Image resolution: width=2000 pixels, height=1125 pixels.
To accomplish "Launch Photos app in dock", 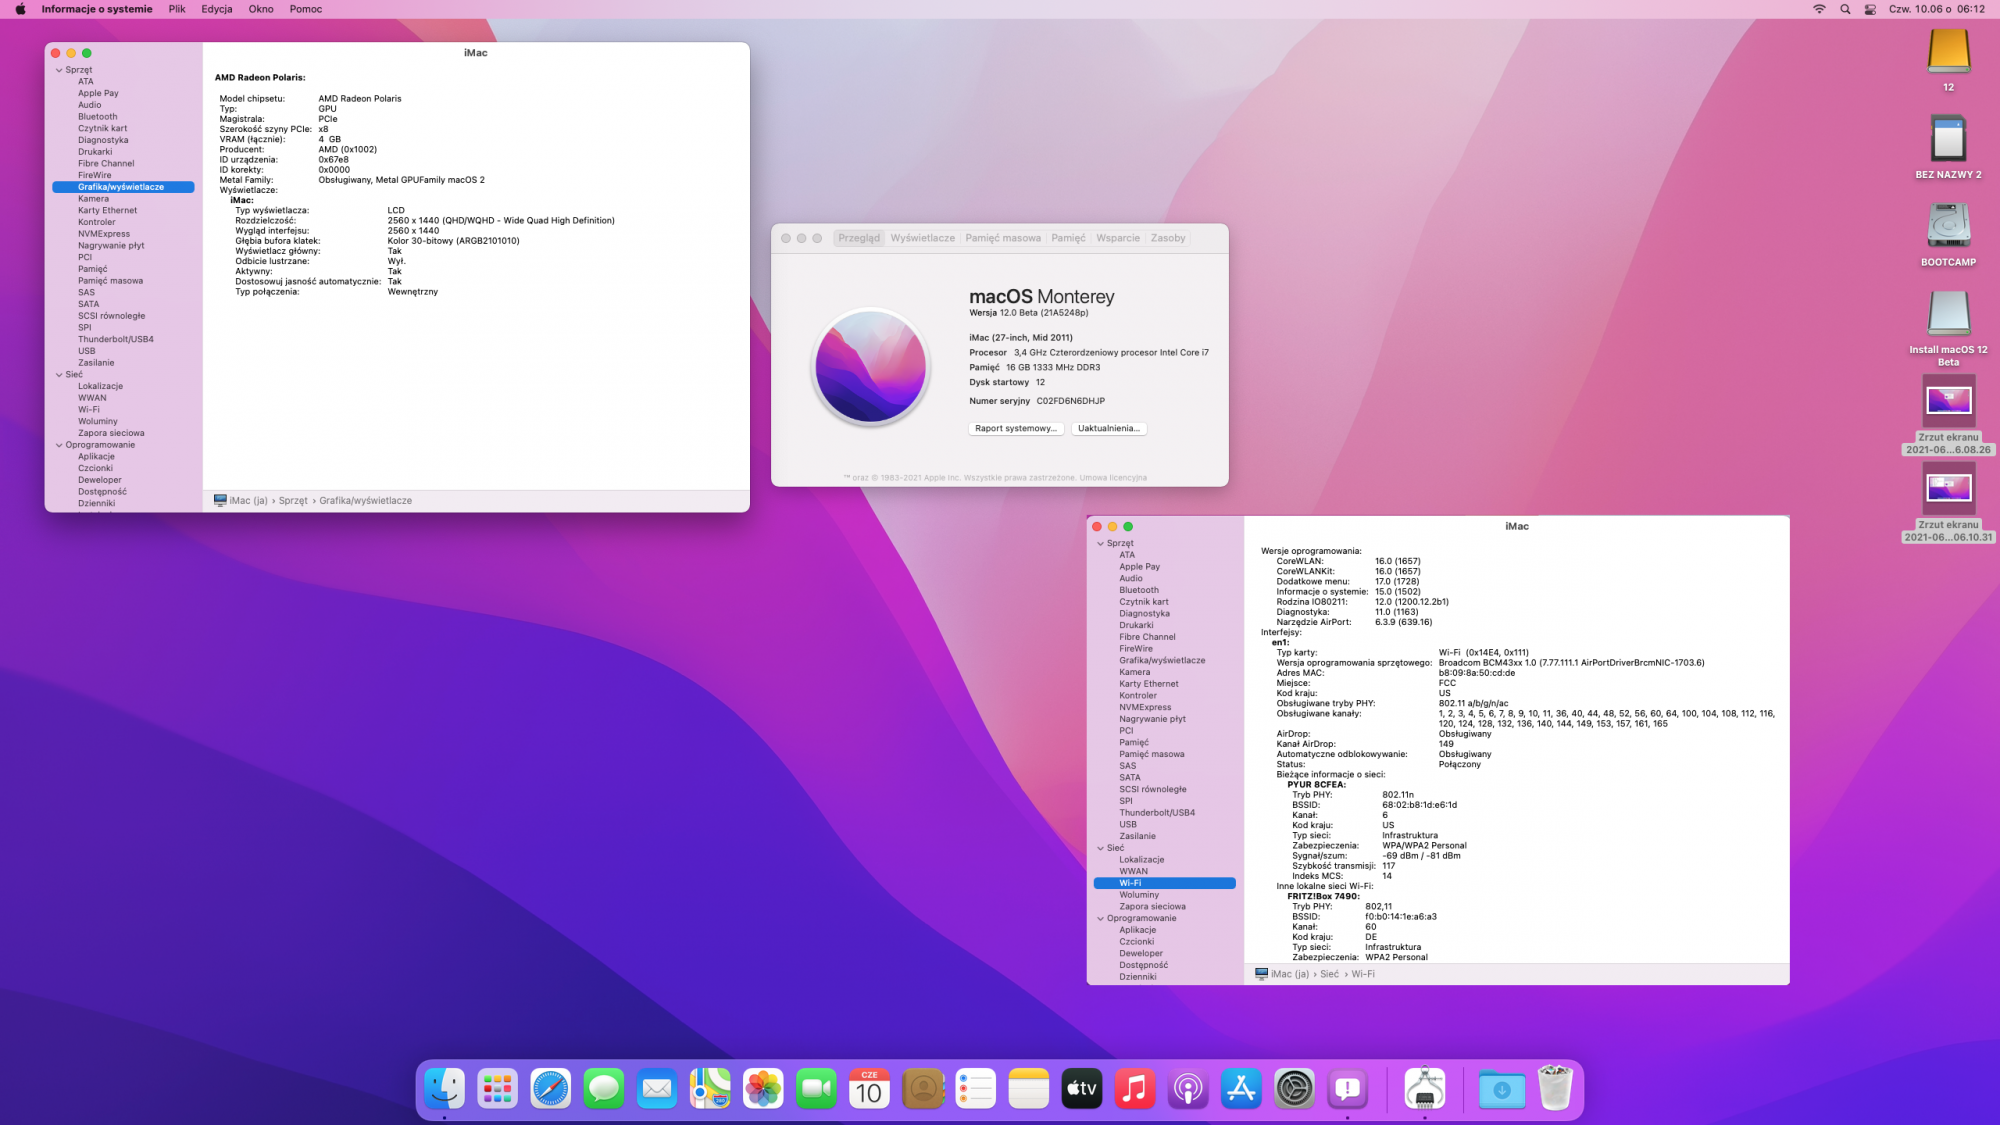I will (x=763, y=1088).
